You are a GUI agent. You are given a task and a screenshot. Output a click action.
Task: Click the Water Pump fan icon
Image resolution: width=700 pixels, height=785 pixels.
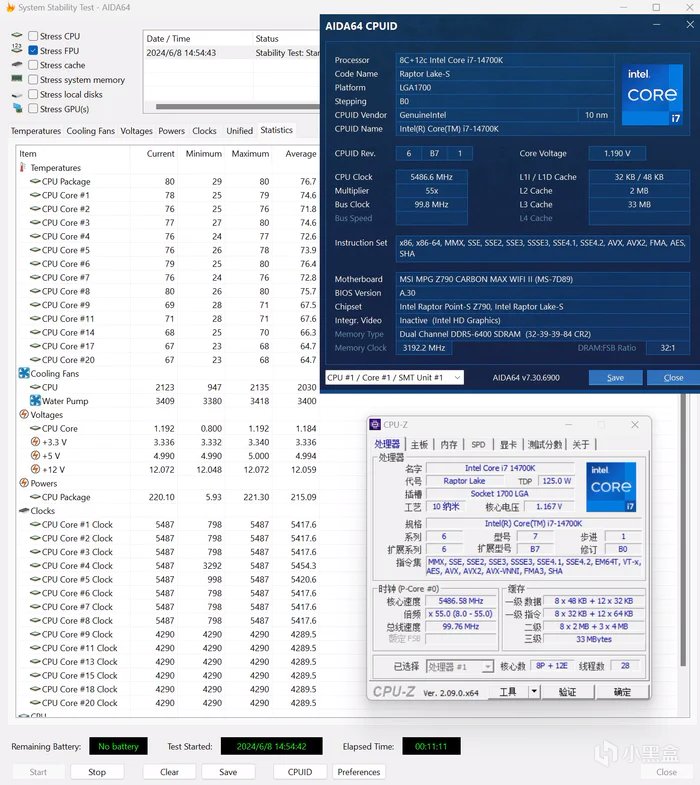35,401
